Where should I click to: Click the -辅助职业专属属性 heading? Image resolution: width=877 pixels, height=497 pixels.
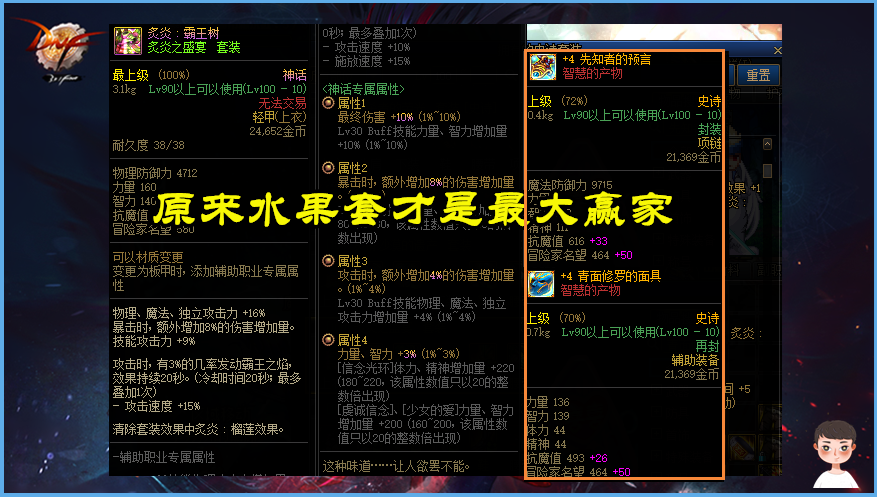tap(163, 457)
